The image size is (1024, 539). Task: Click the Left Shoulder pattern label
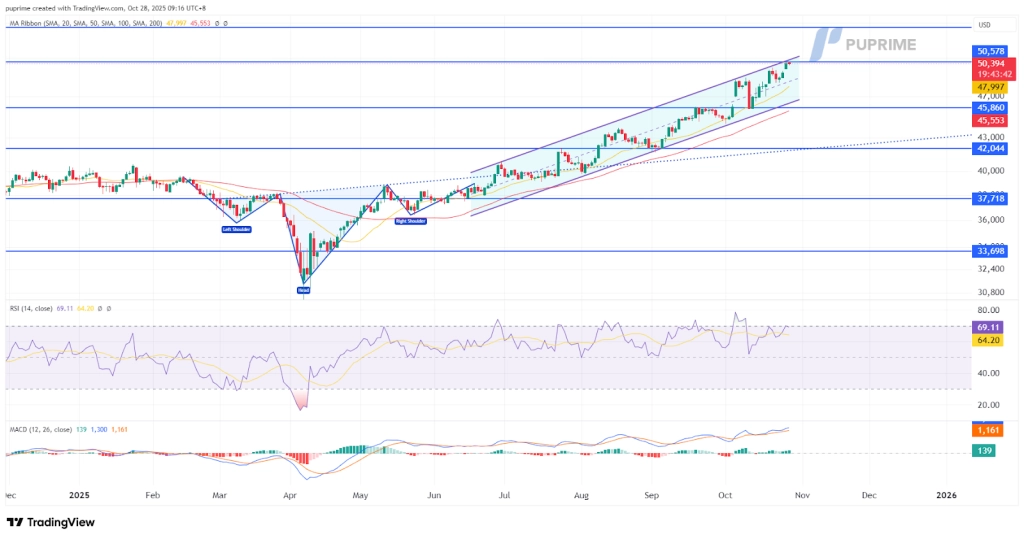(236, 229)
